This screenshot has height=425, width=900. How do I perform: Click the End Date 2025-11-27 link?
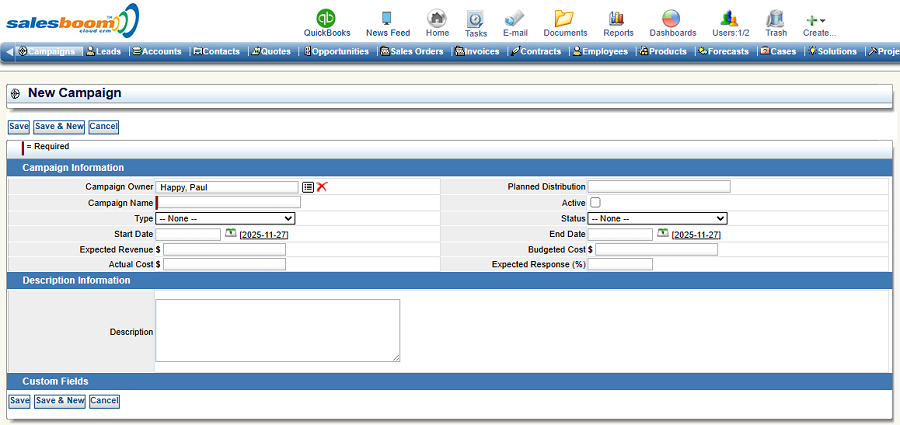pos(696,234)
